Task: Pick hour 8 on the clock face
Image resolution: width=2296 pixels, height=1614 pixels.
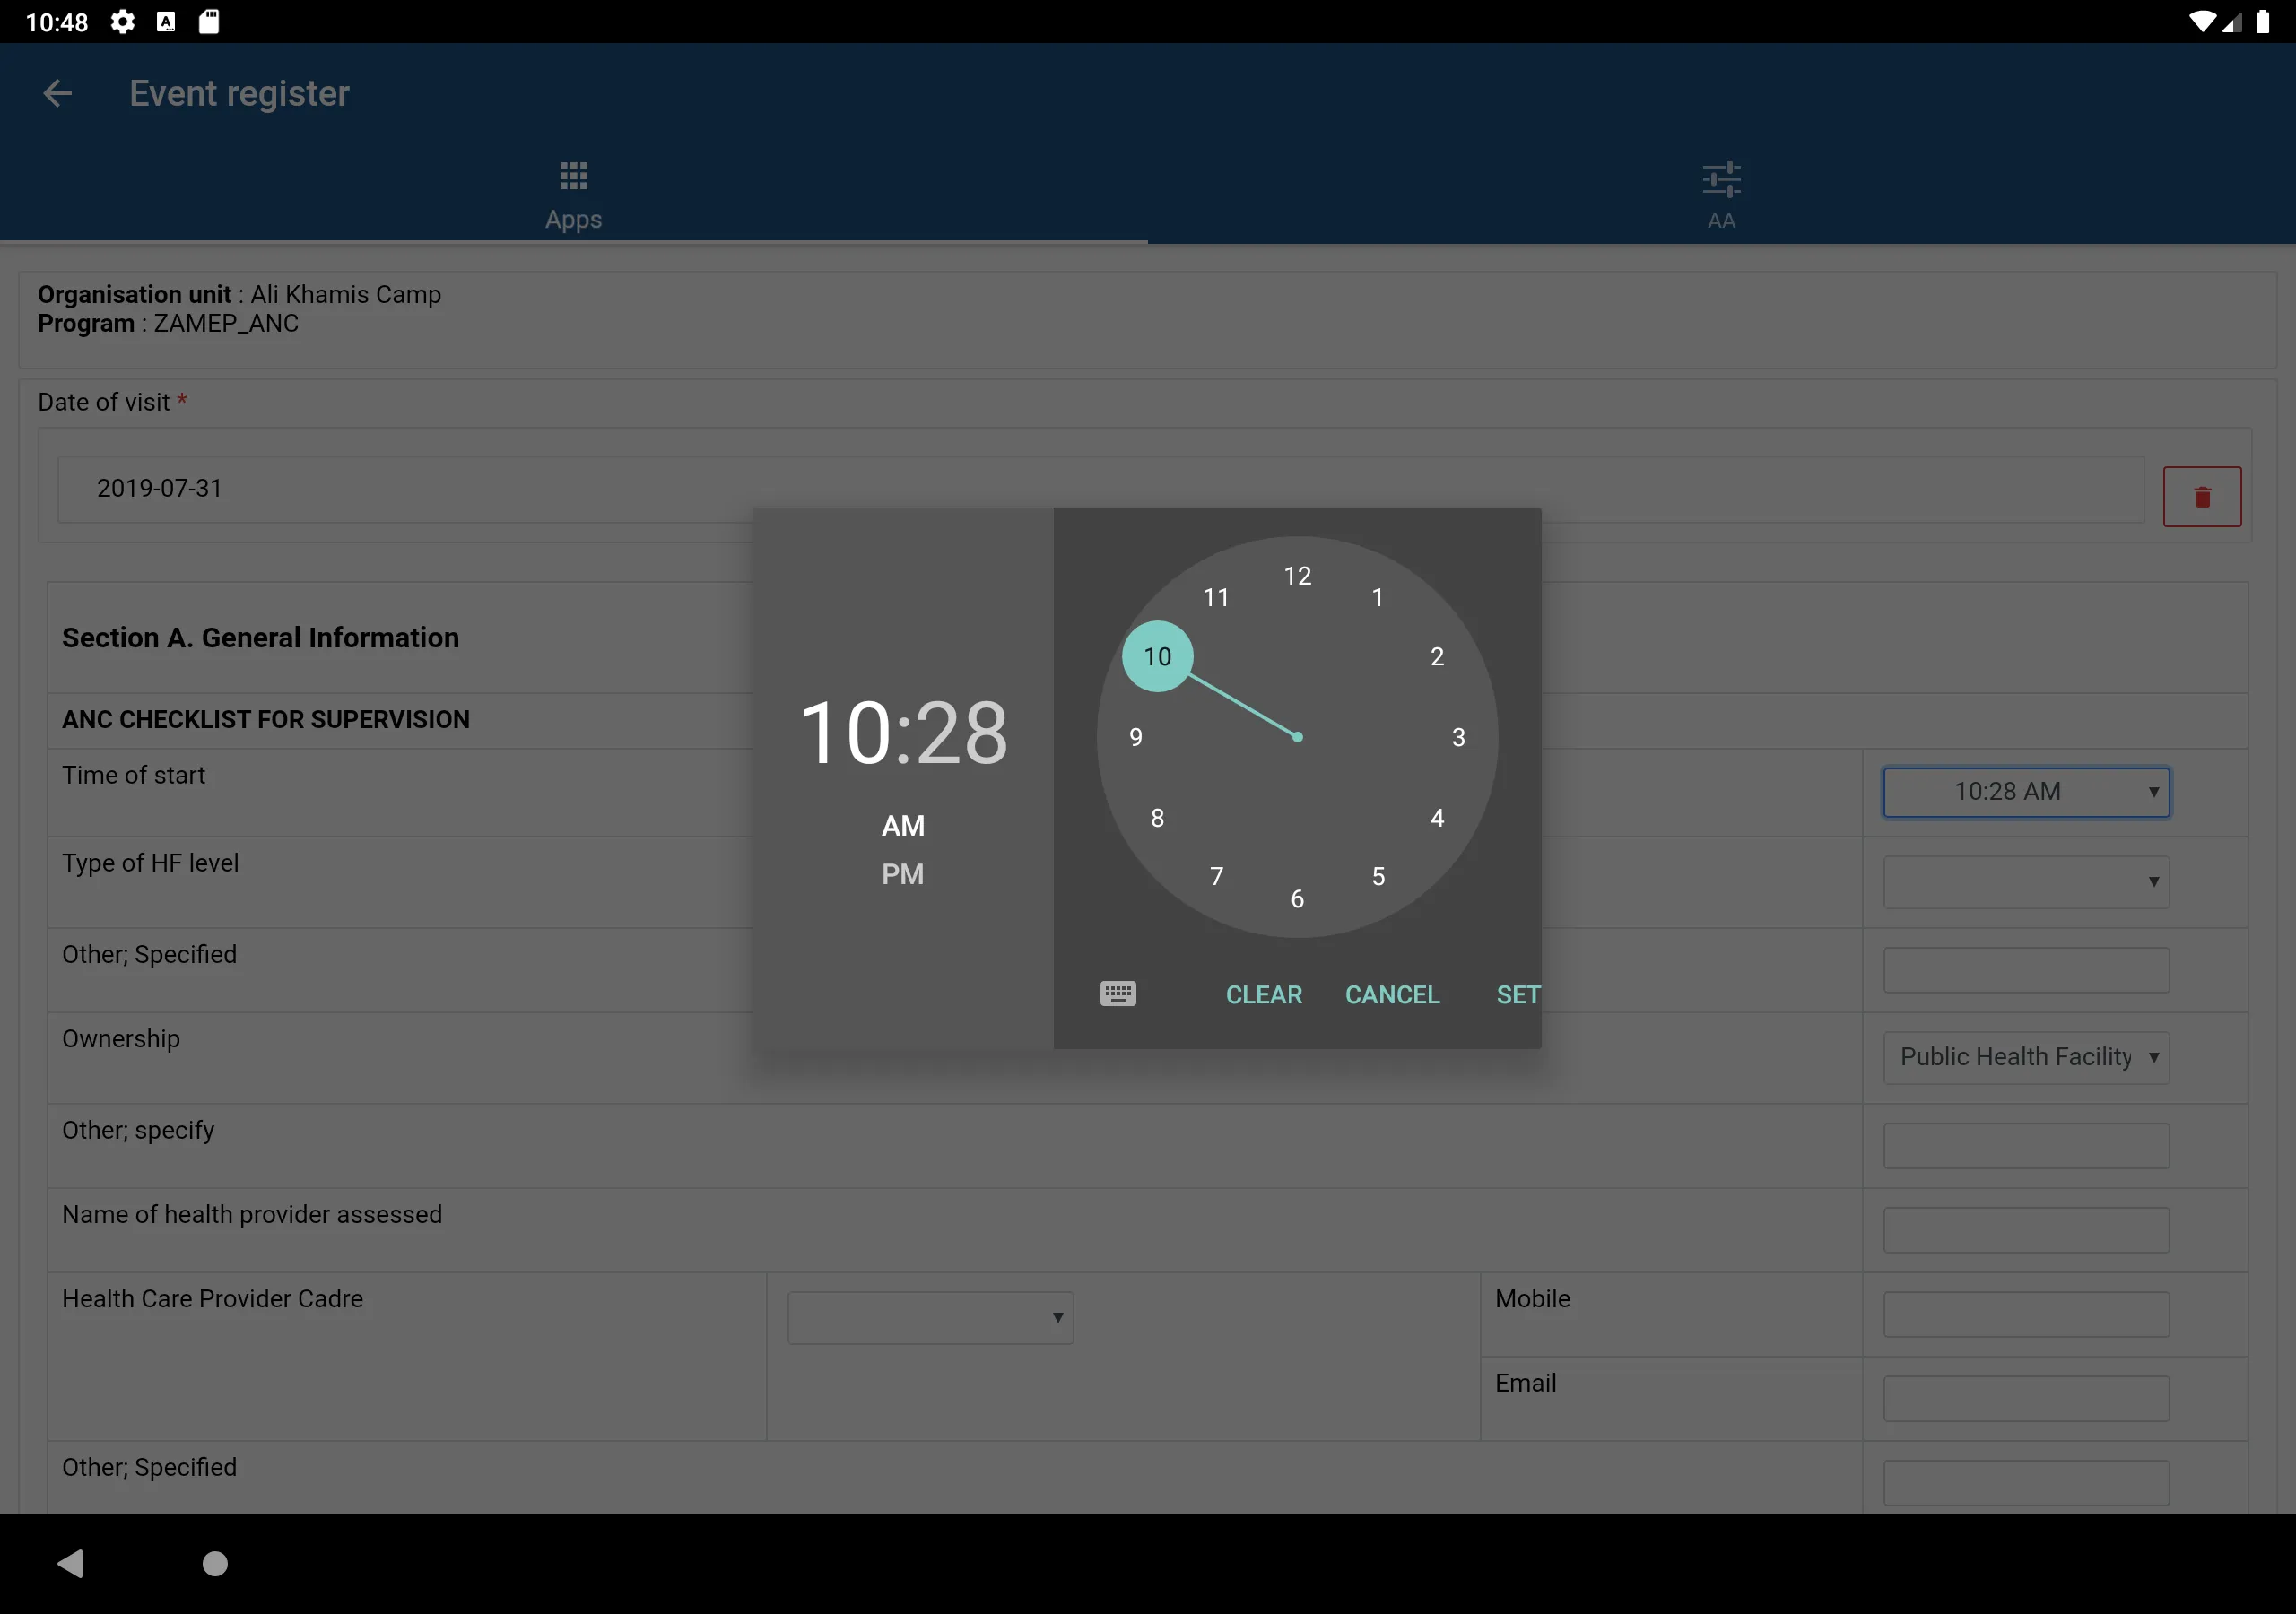Action: (1157, 818)
